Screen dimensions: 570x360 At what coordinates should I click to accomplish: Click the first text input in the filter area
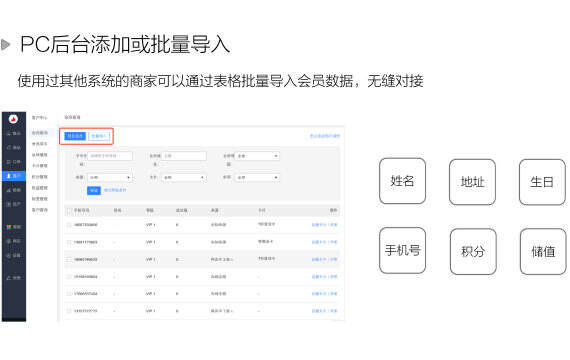pos(110,156)
